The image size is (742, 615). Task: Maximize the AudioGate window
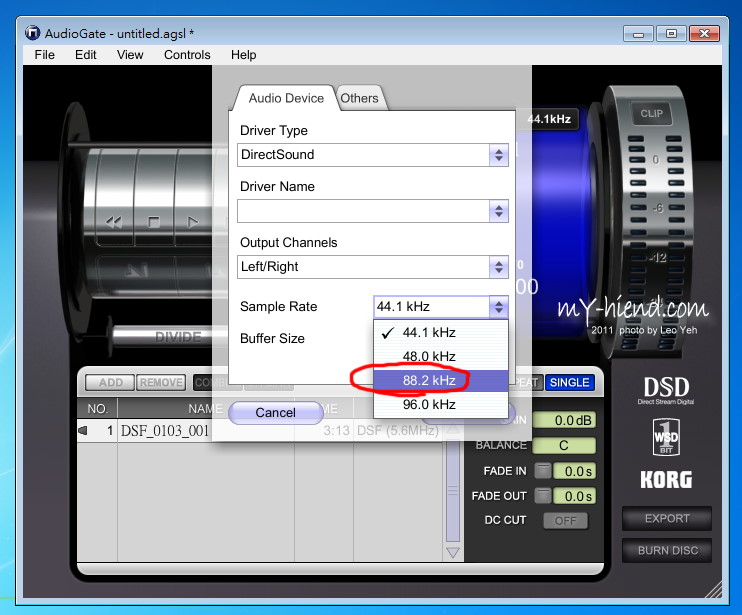671,34
